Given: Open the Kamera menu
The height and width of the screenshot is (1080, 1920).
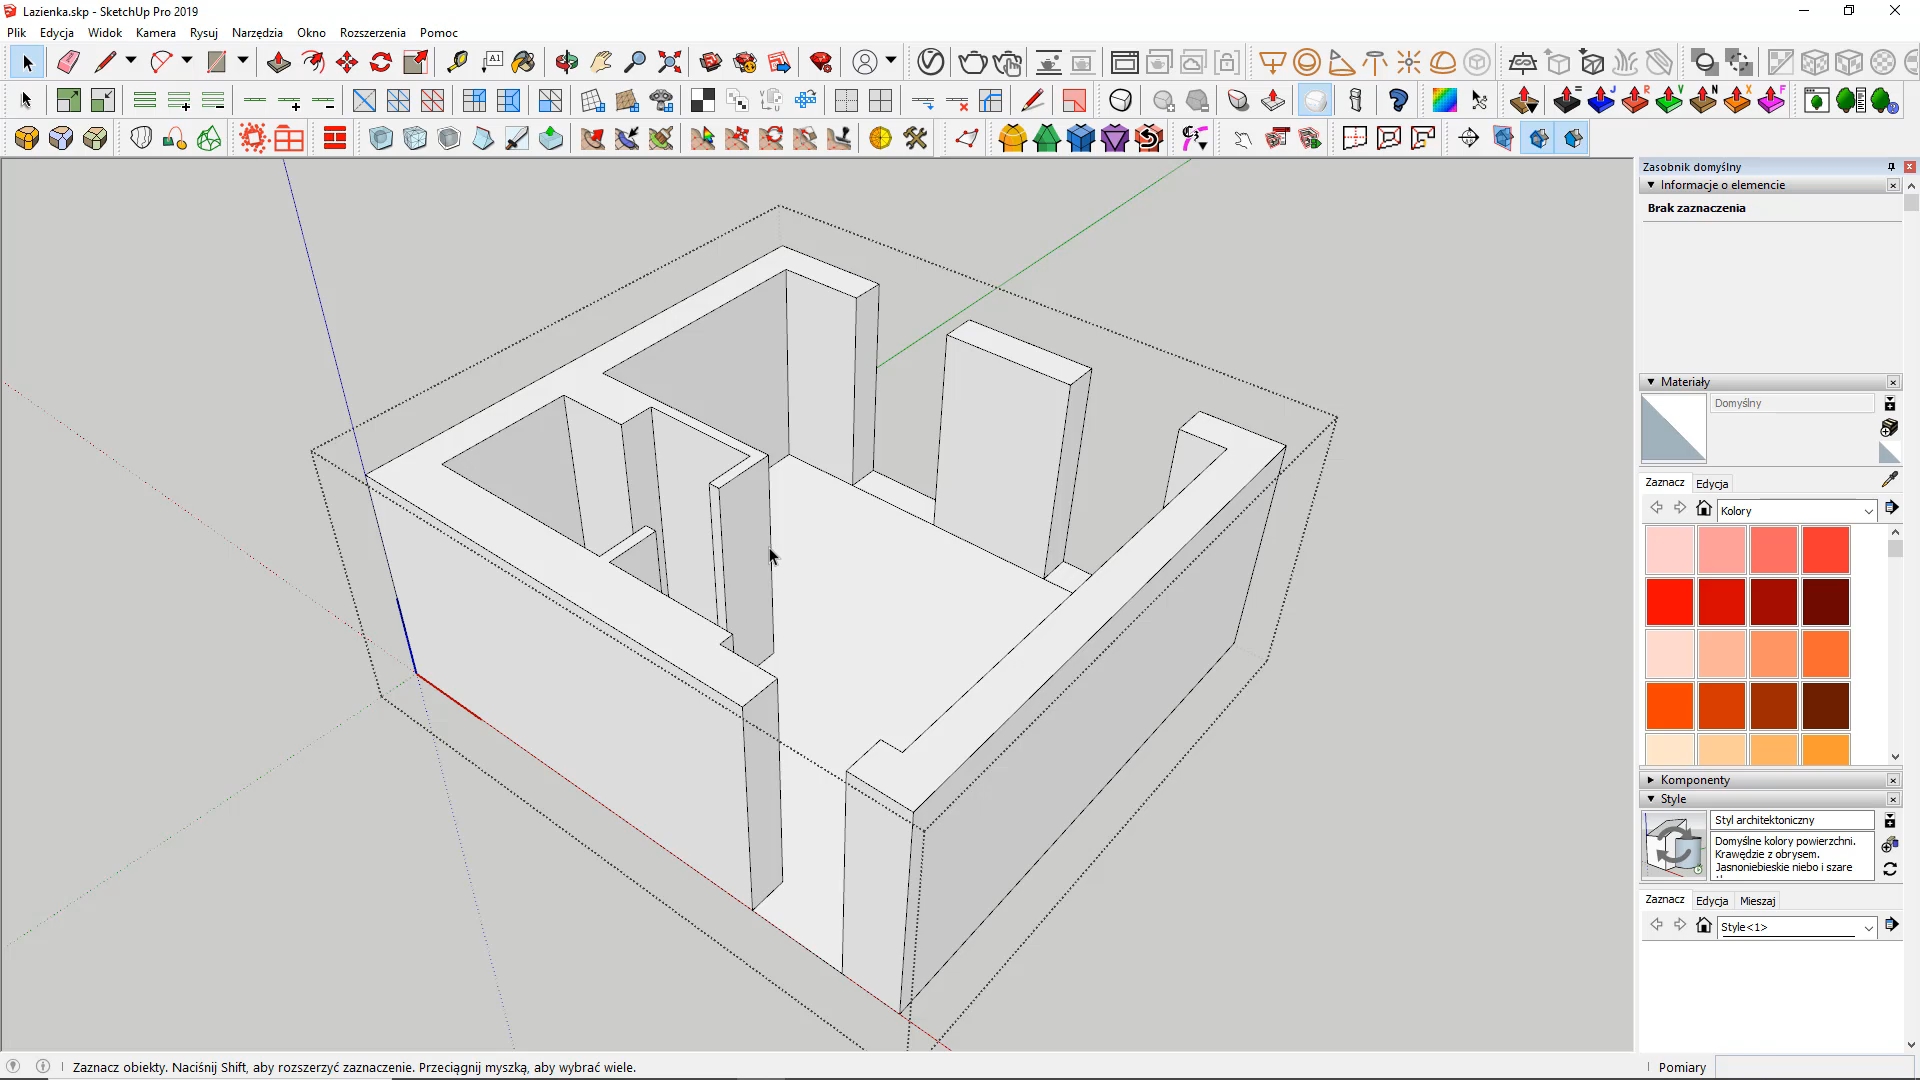Looking at the screenshot, I should (155, 33).
